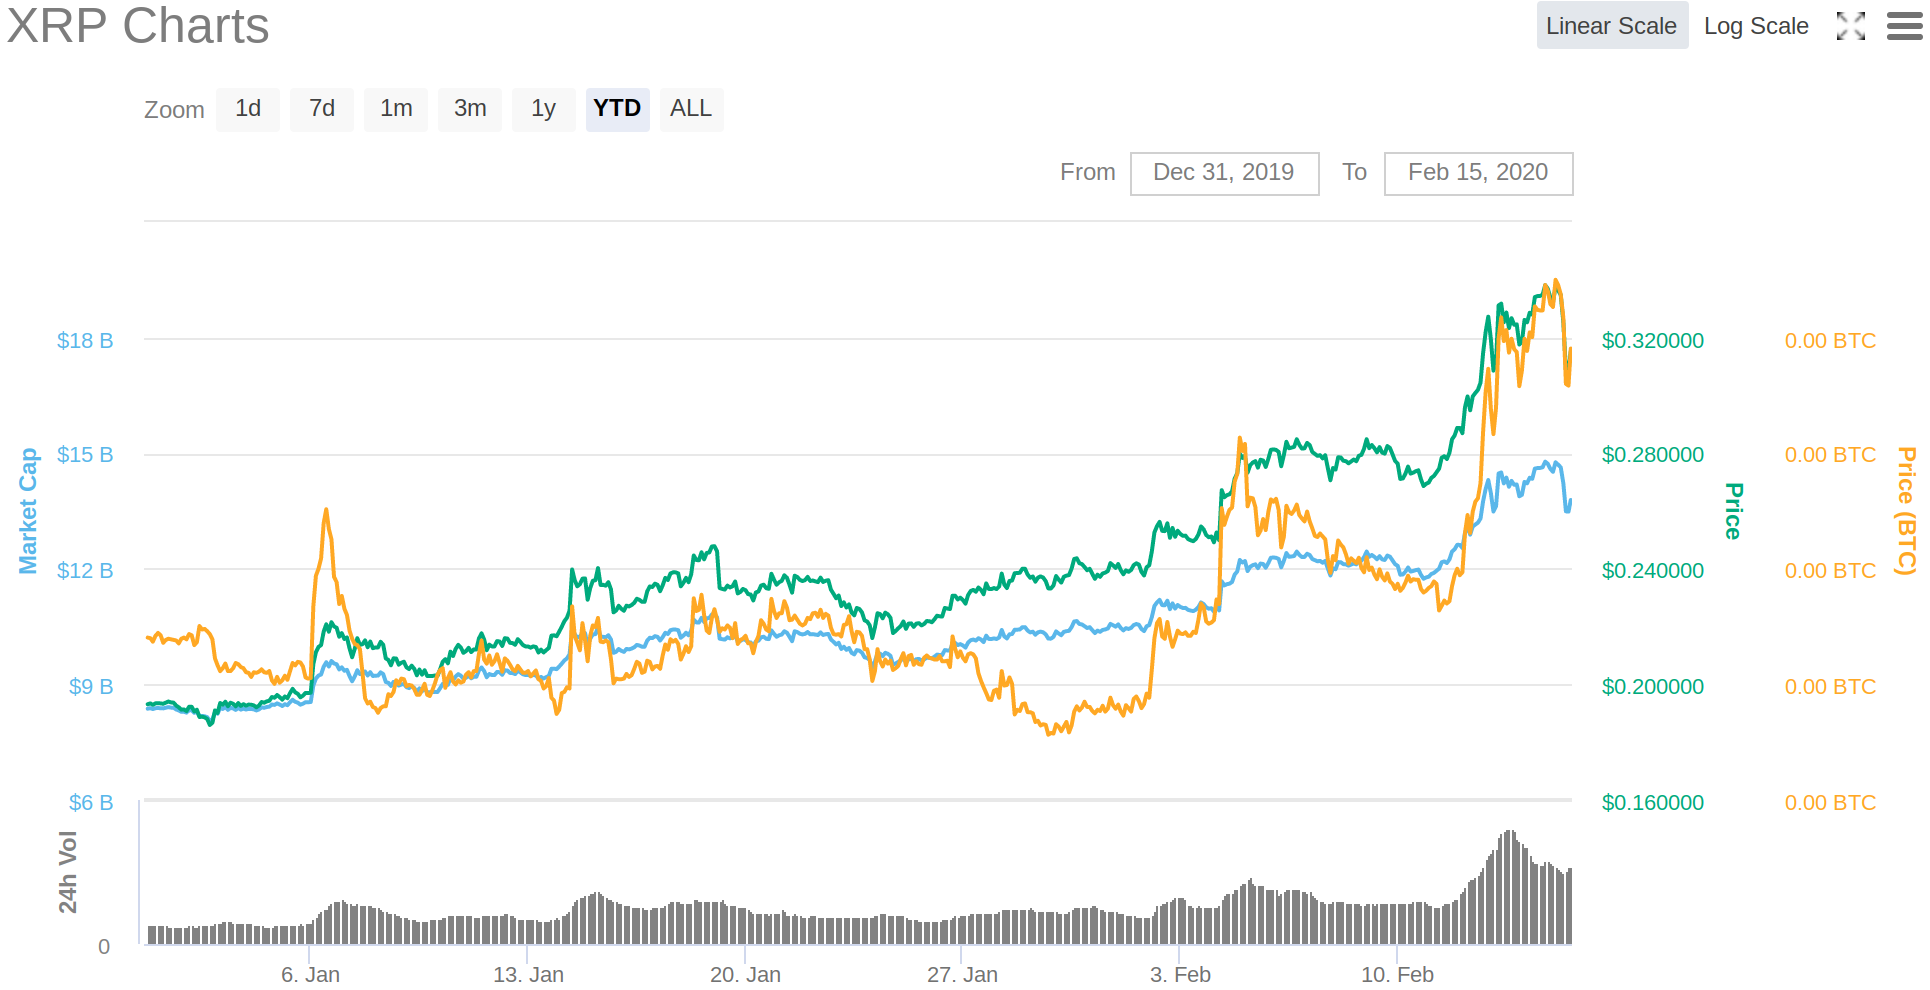1930x990 pixels.
Task: Select the ALL zoom range
Action: point(691,109)
